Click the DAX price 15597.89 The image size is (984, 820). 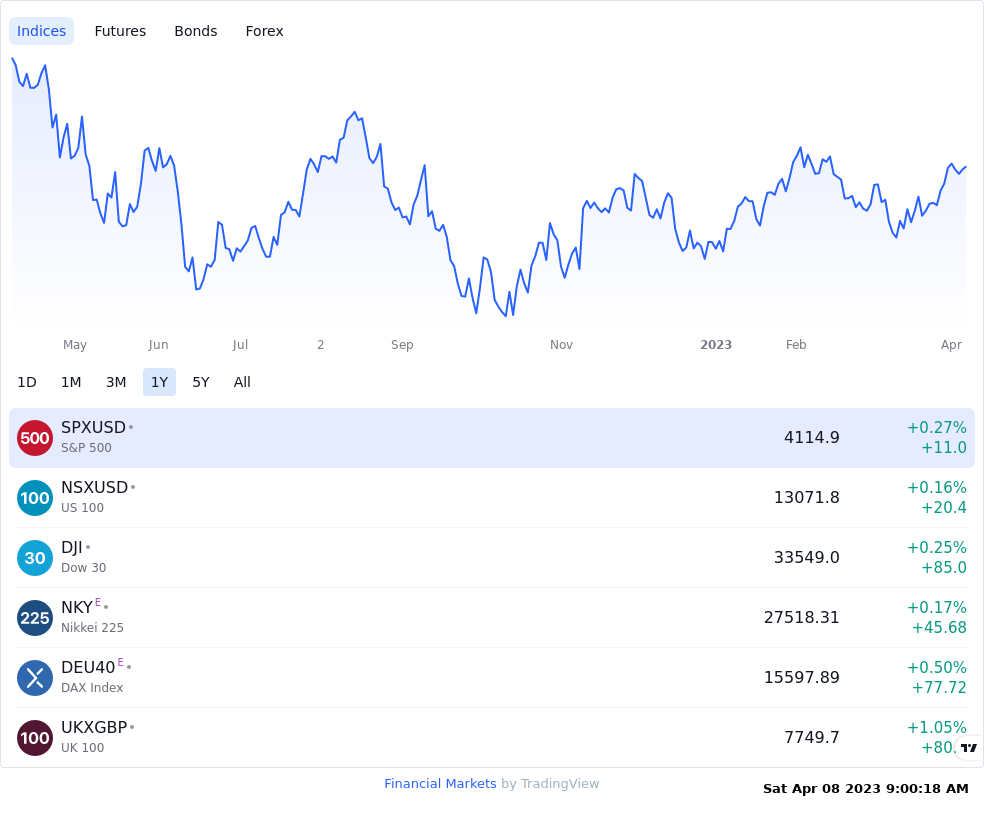[x=801, y=677]
